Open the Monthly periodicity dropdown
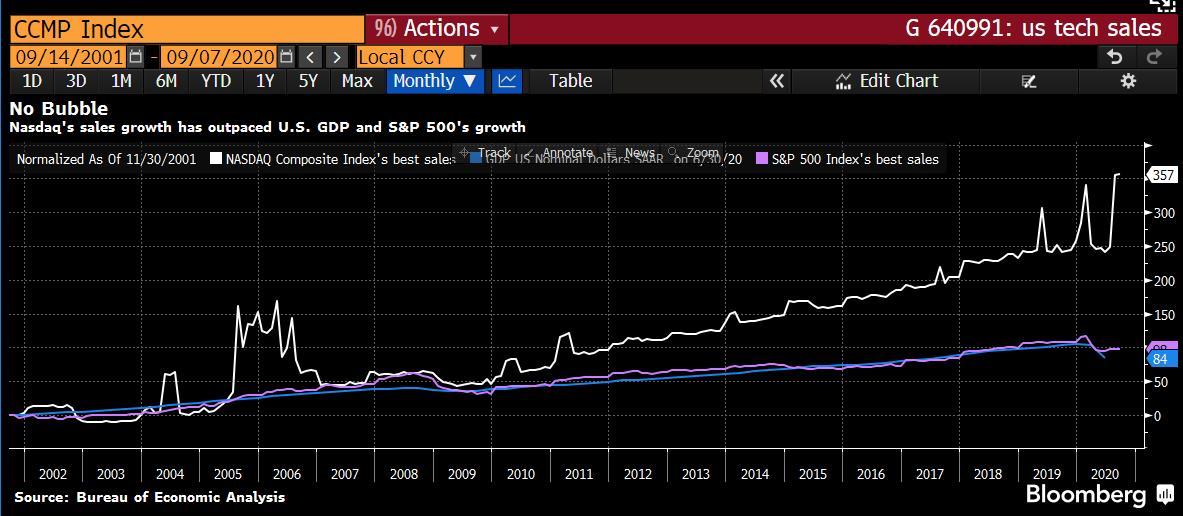Image resolution: width=1183 pixels, height=516 pixels. (x=435, y=81)
